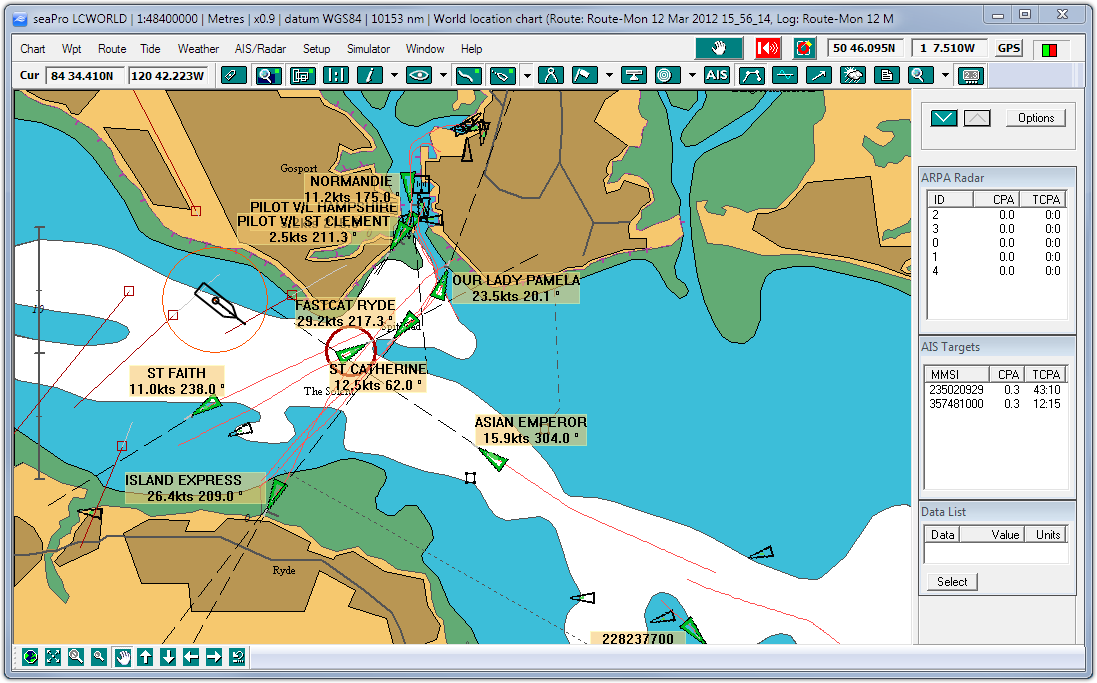
Task: Click the red man-overboard lifebuoy icon
Action: click(x=805, y=48)
